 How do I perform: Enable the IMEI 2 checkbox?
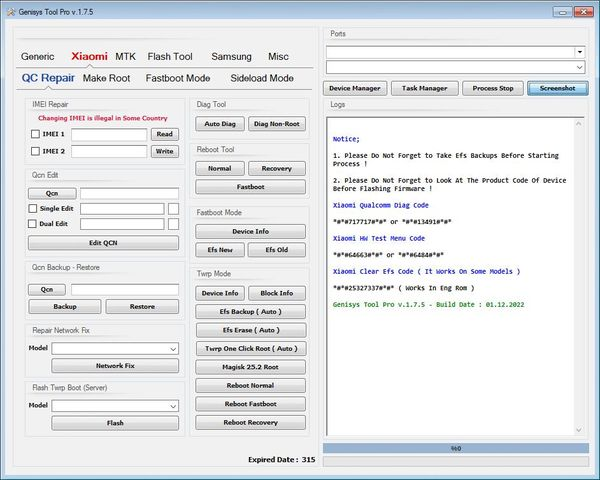(35, 151)
